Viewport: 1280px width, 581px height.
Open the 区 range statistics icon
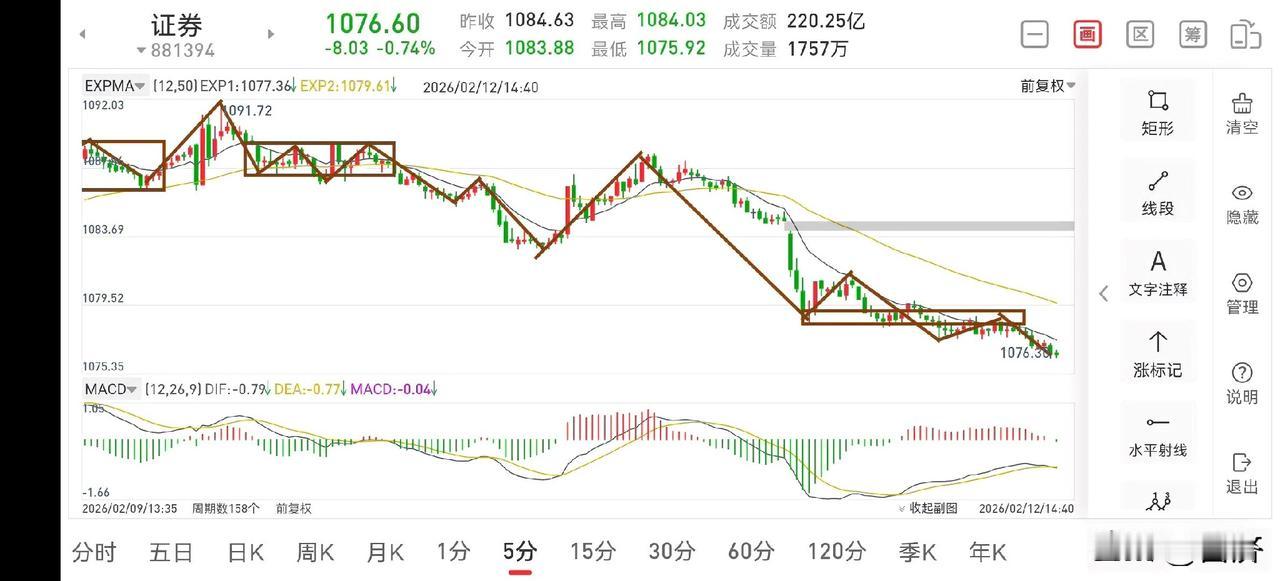point(1140,34)
